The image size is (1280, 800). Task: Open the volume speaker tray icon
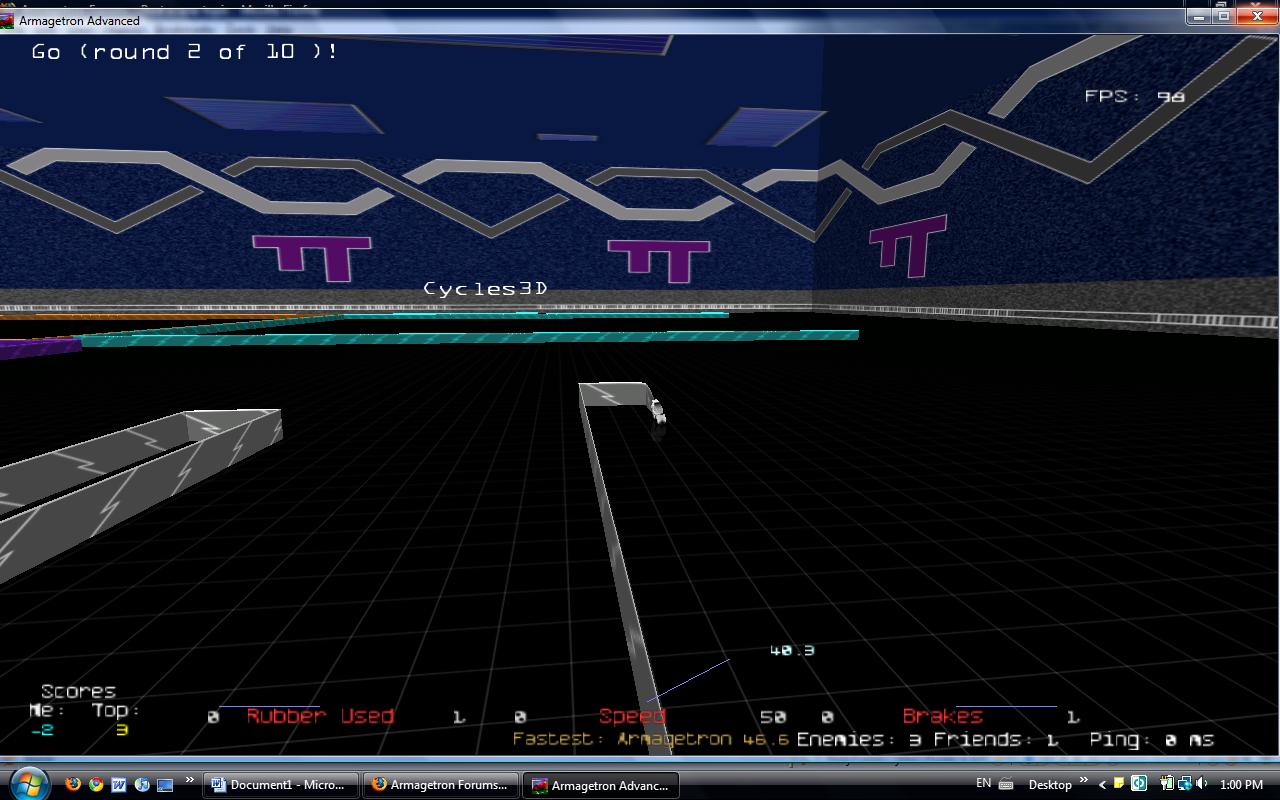[x=1201, y=784]
